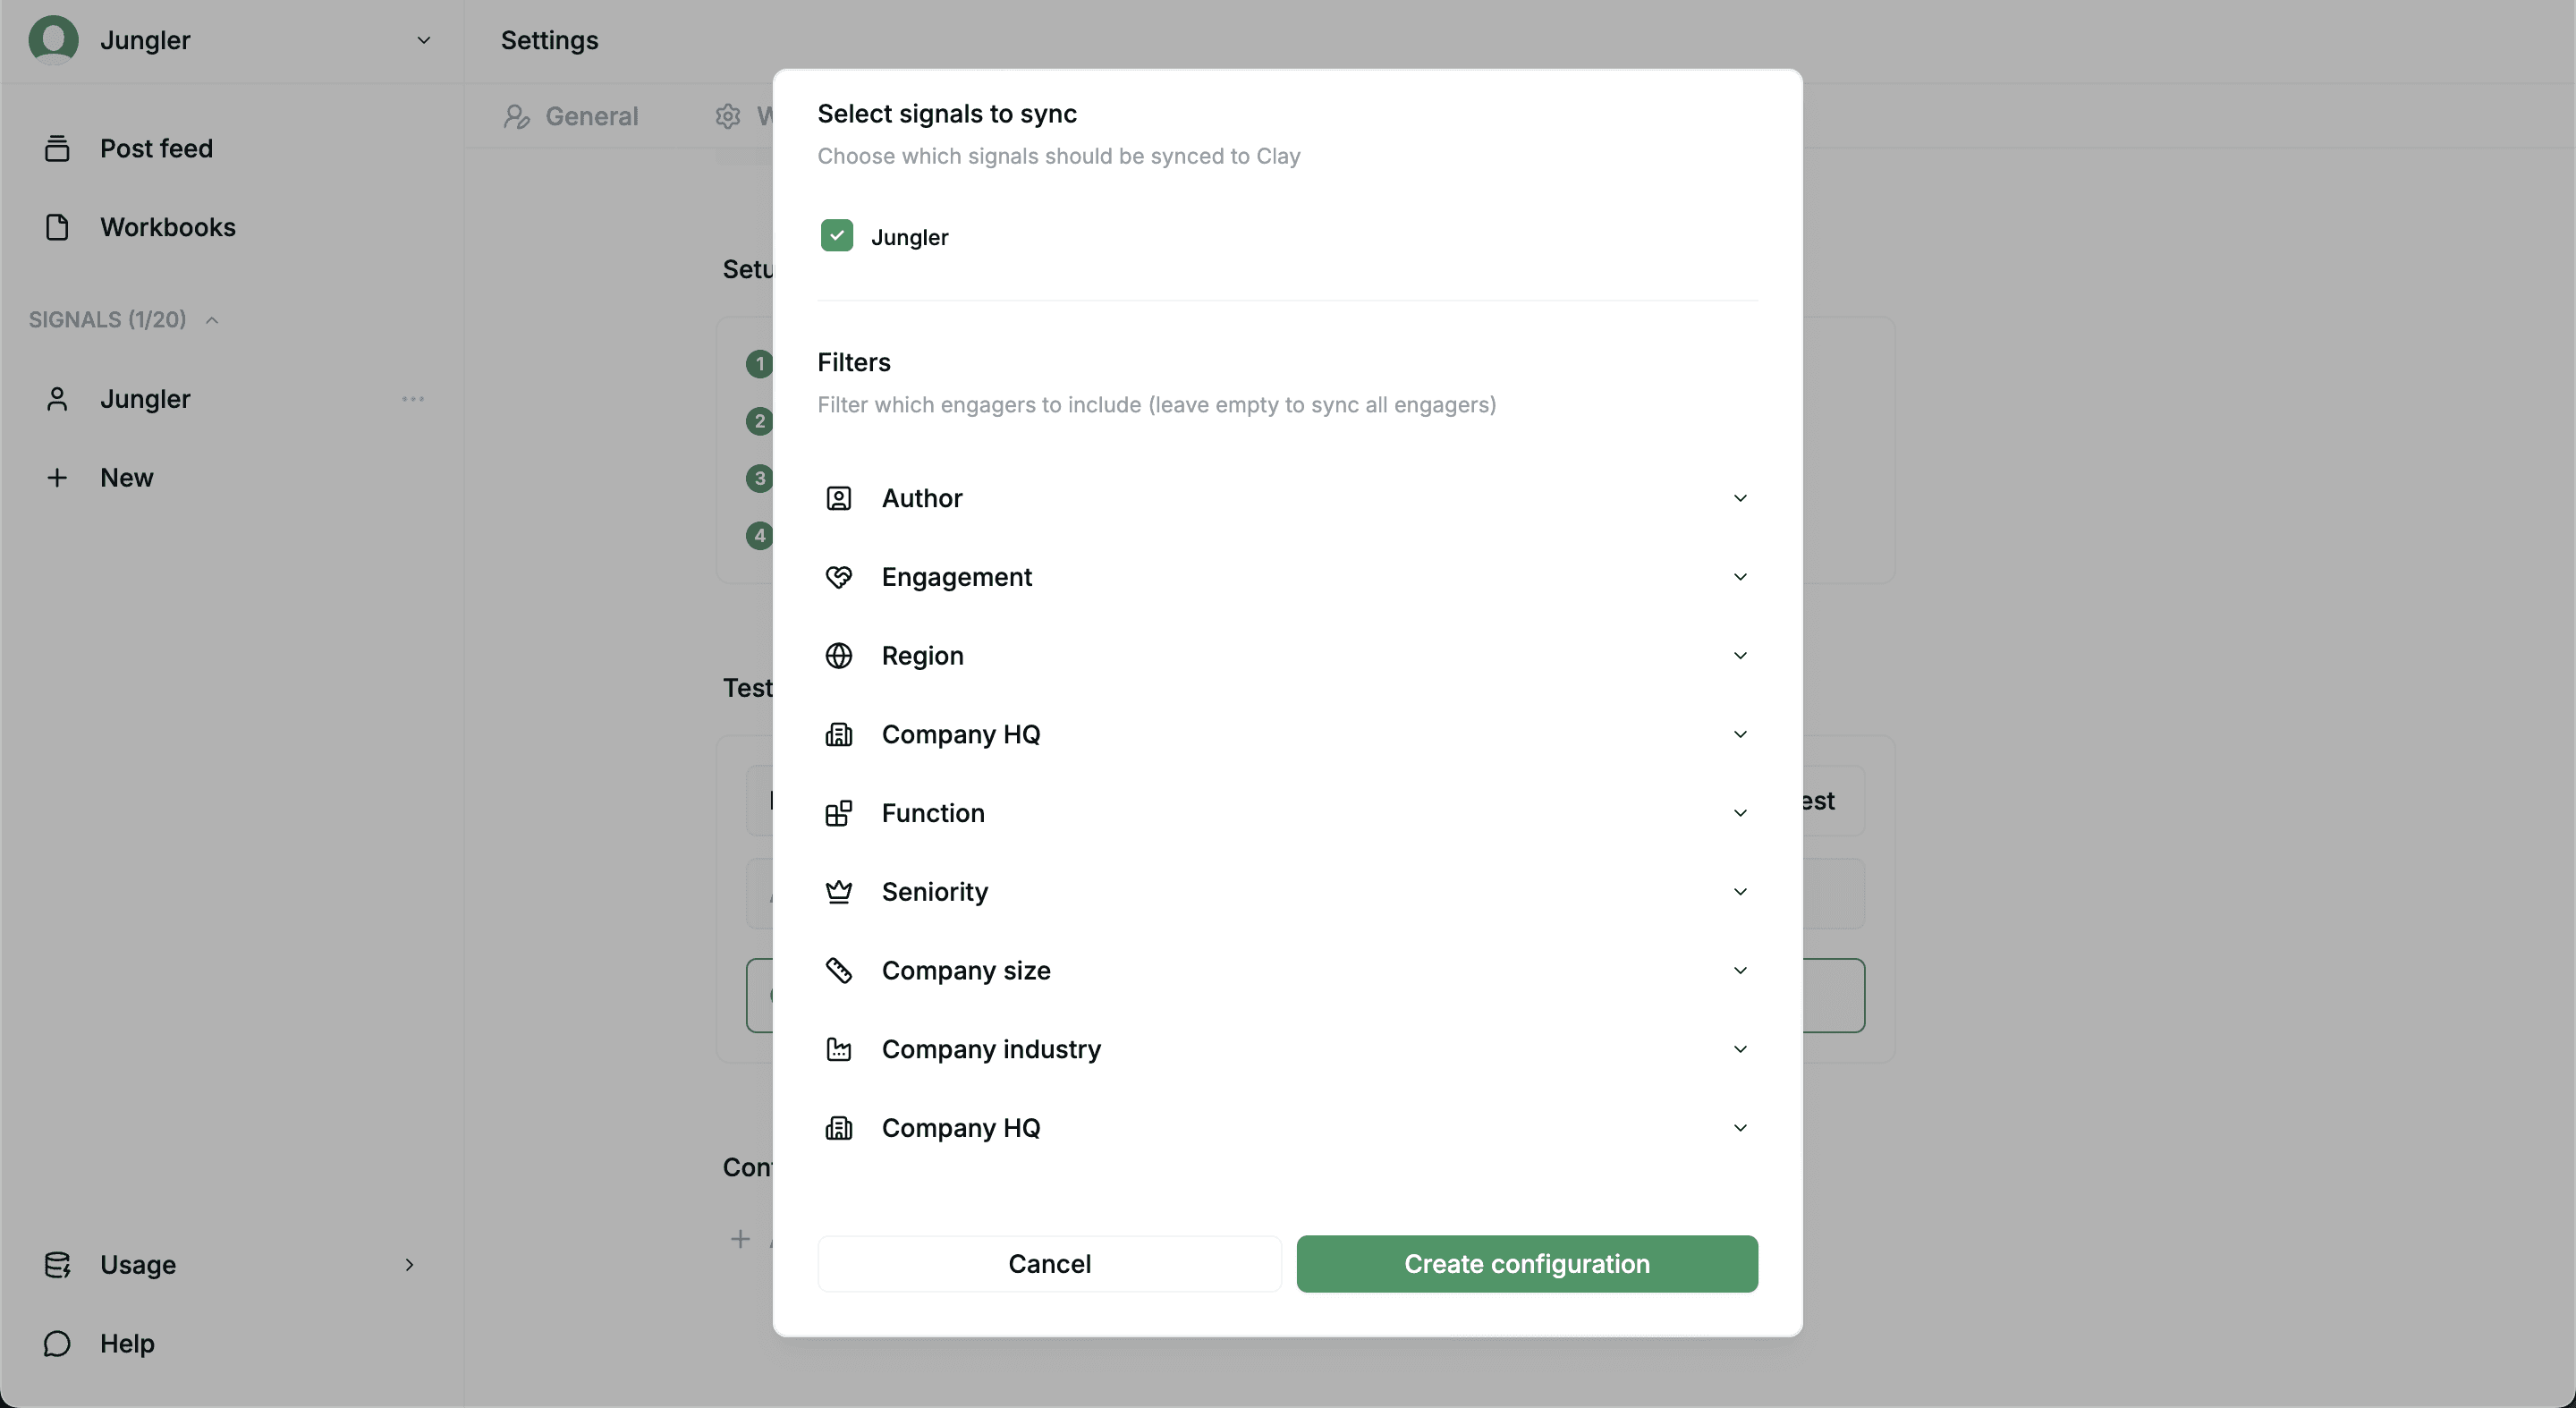
Task: Click Create configuration
Action: [x=1527, y=1263]
